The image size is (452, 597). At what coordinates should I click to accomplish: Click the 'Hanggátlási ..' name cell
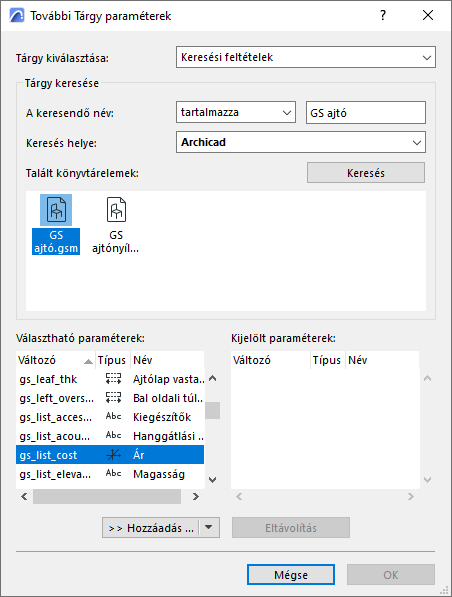[x=168, y=436]
